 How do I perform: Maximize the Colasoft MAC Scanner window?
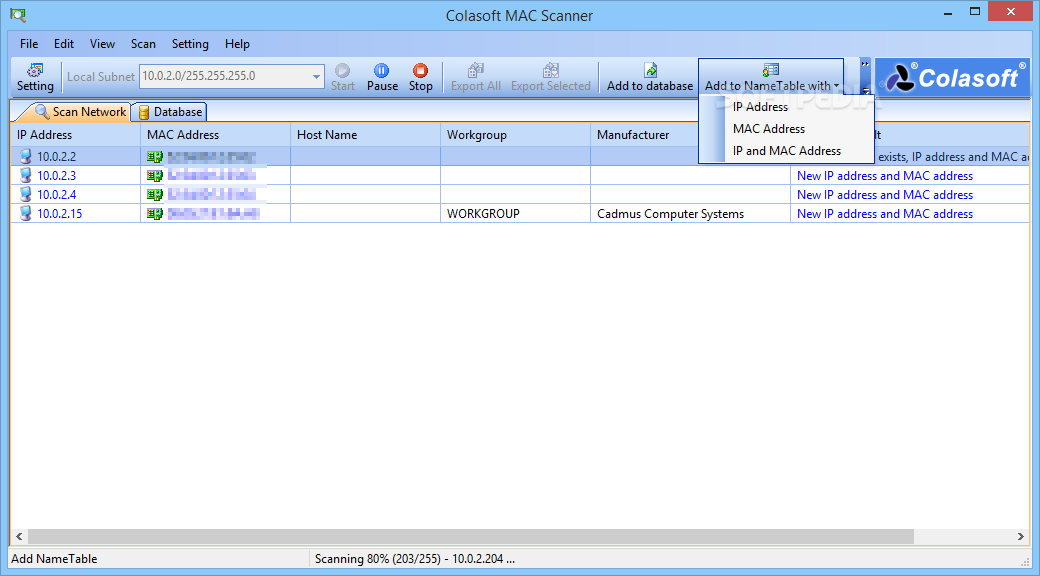pos(974,12)
